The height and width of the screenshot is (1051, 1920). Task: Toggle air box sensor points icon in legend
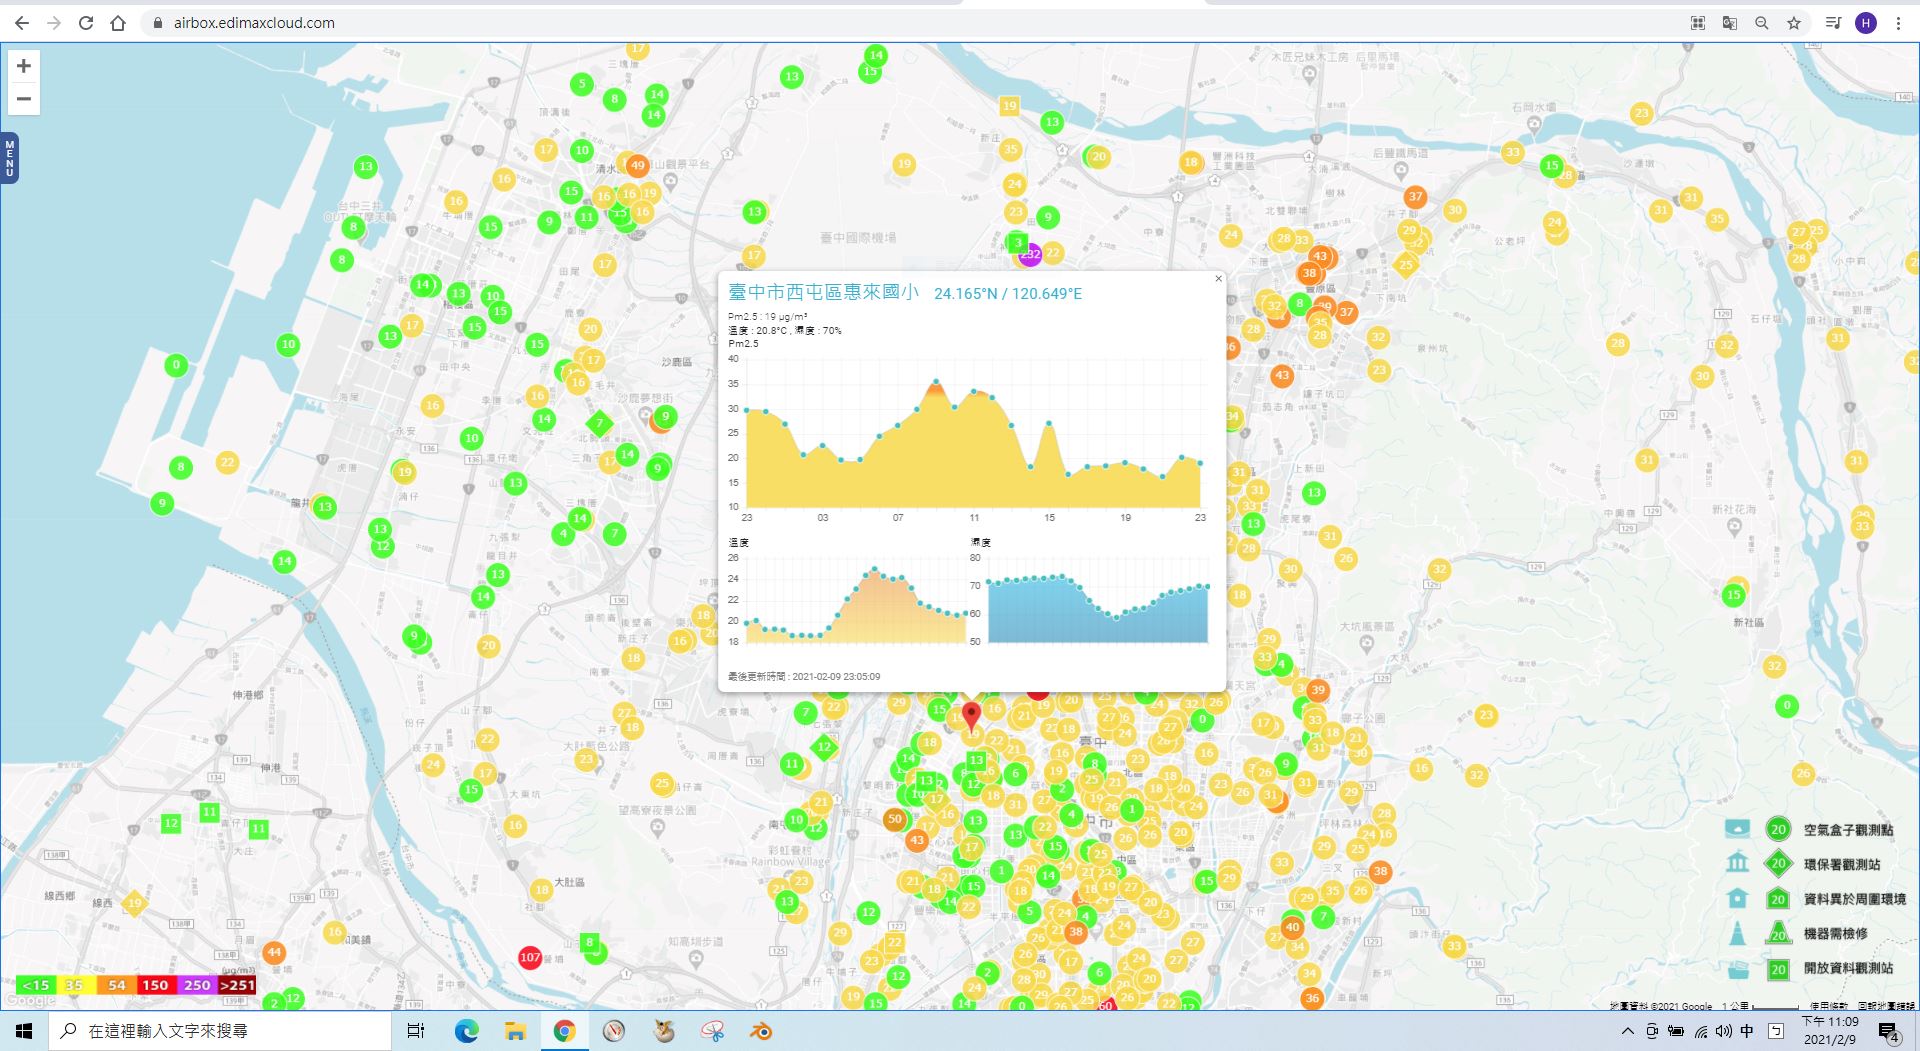tap(1738, 829)
